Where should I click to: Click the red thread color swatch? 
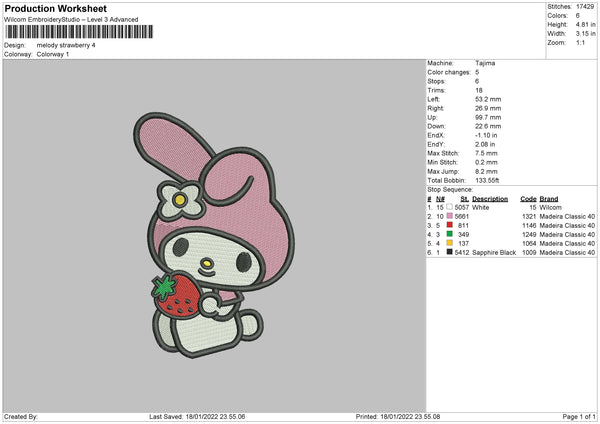point(449,225)
